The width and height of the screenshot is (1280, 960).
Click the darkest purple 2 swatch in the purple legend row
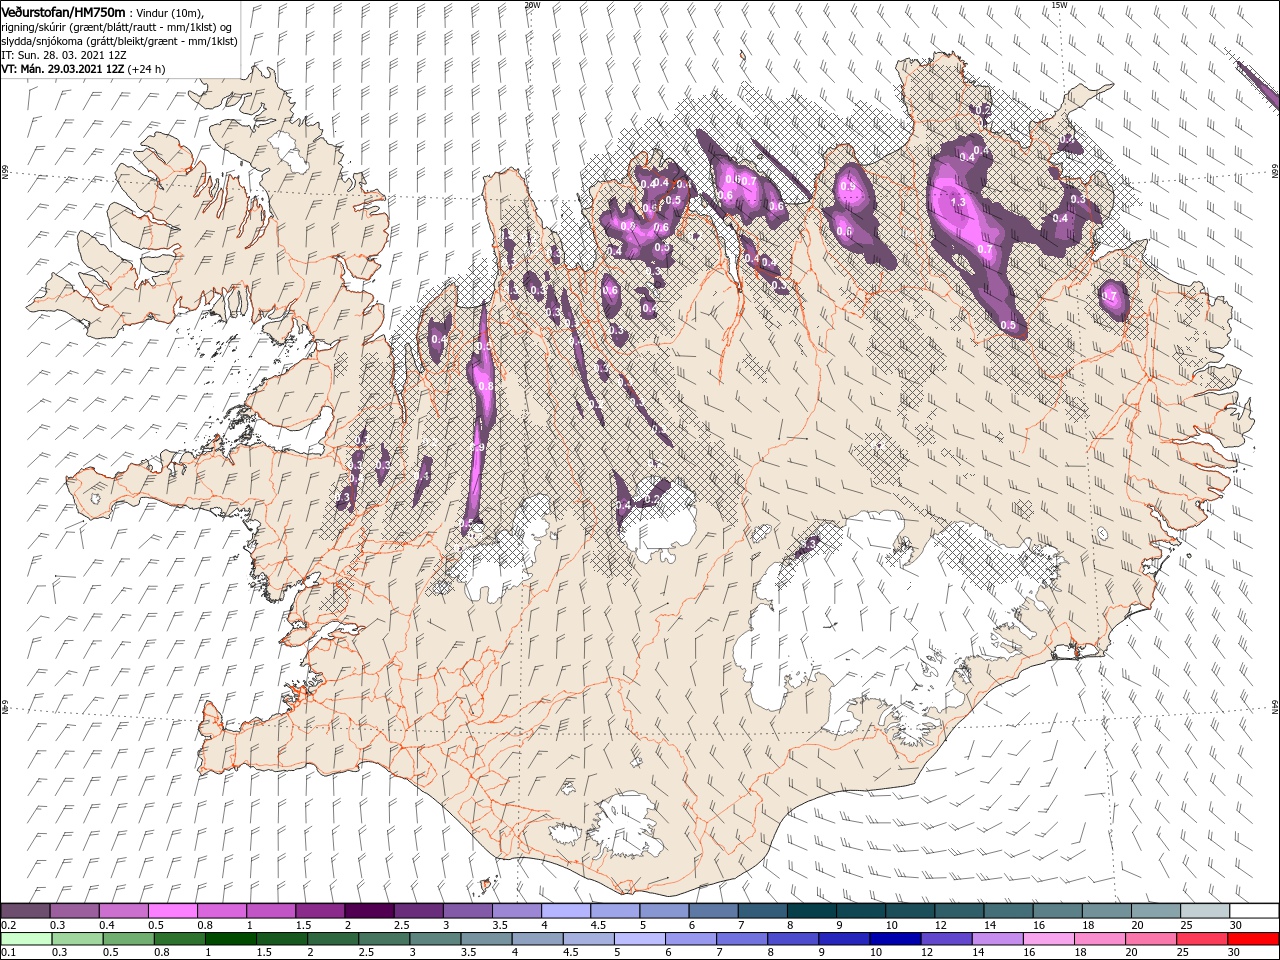point(369,911)
